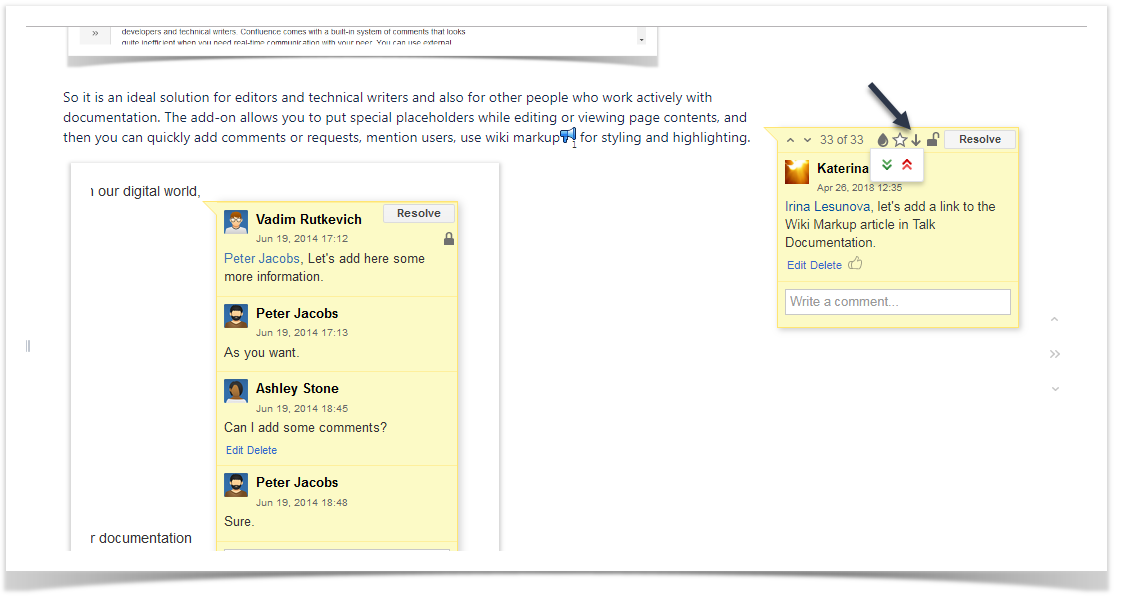1121x600 pixels.
Task: Go to previous comment with up chevron
Action: click(790, 140)
